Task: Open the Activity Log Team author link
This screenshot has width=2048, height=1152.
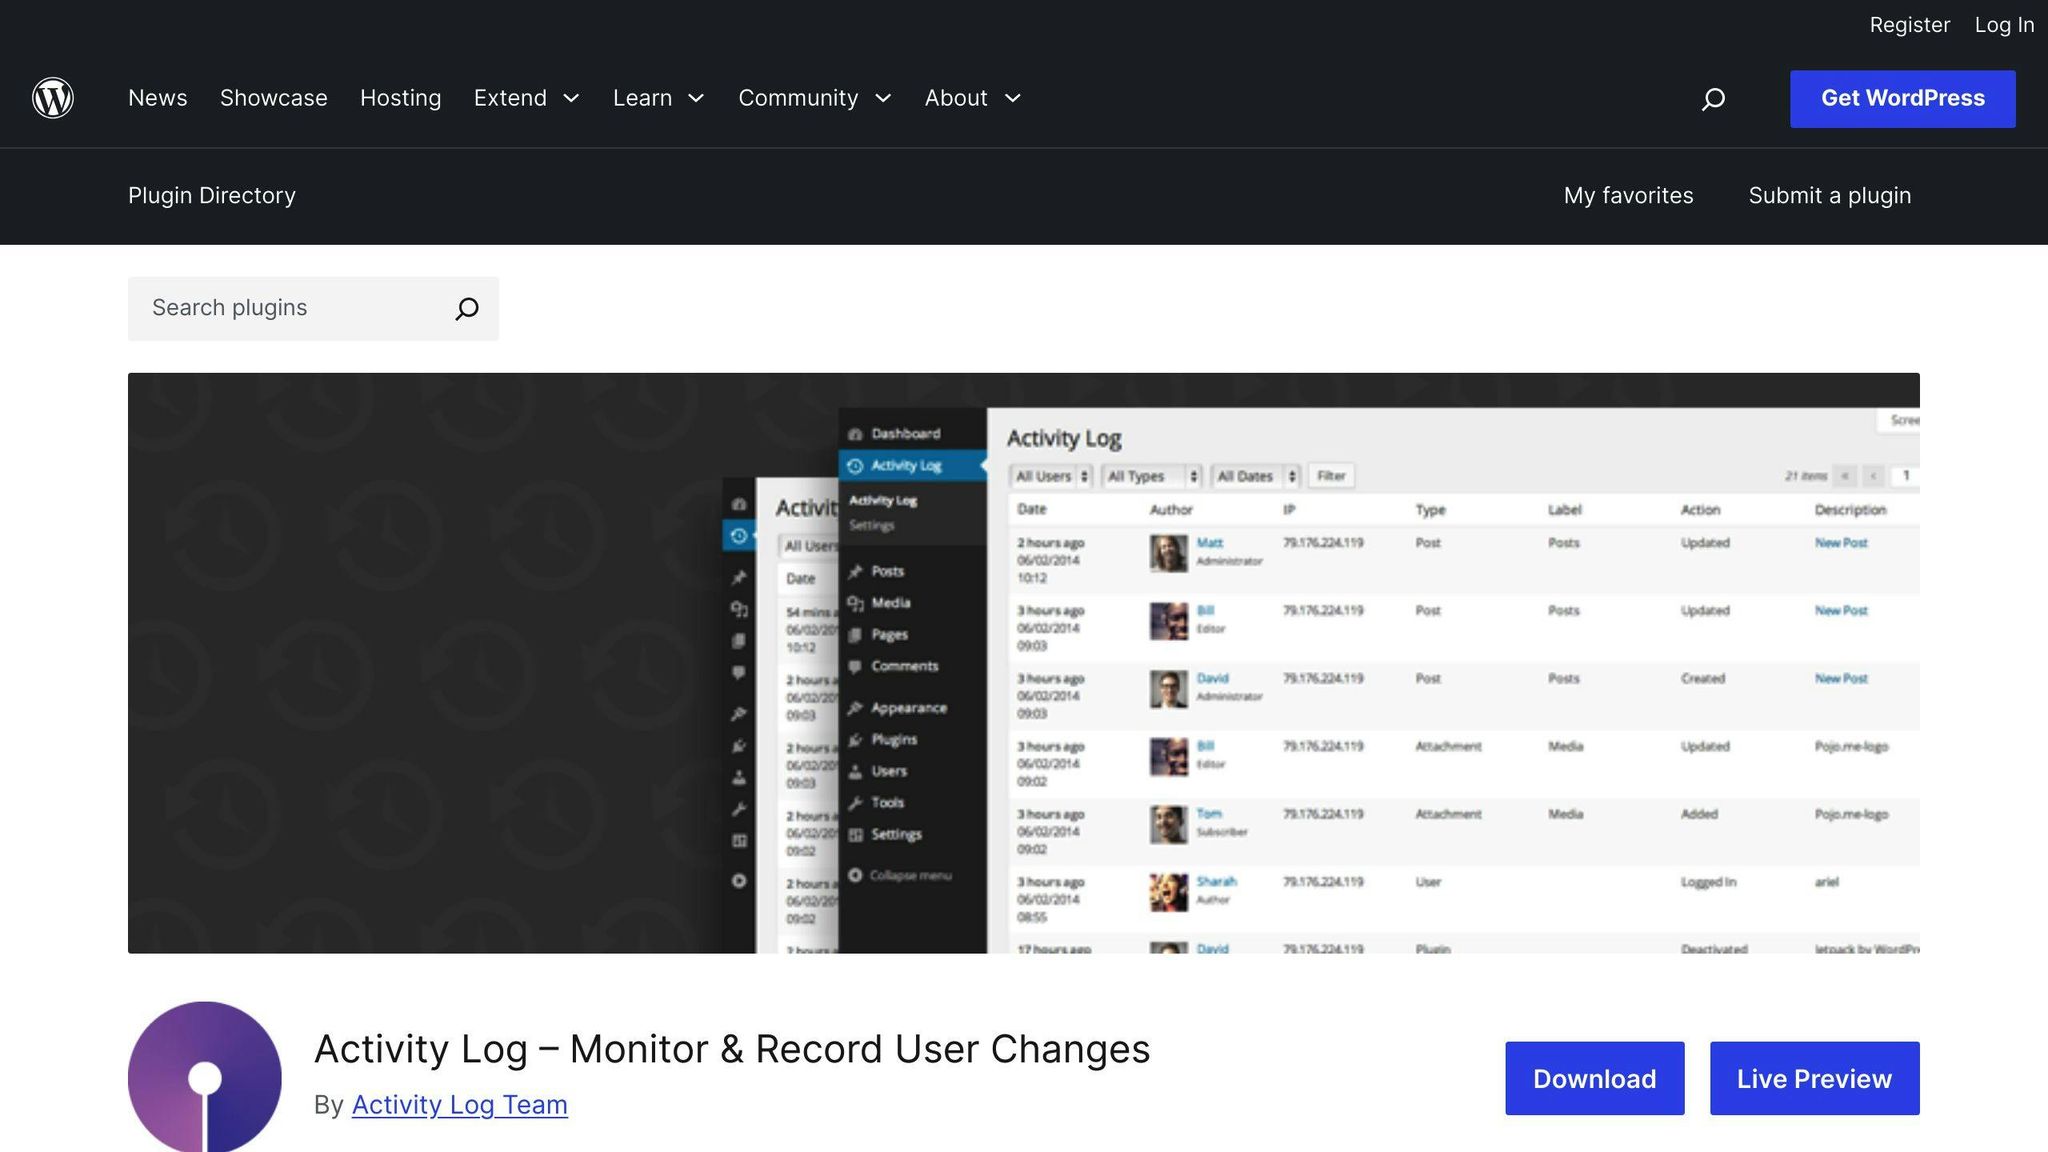Action: coord(460,1105)
